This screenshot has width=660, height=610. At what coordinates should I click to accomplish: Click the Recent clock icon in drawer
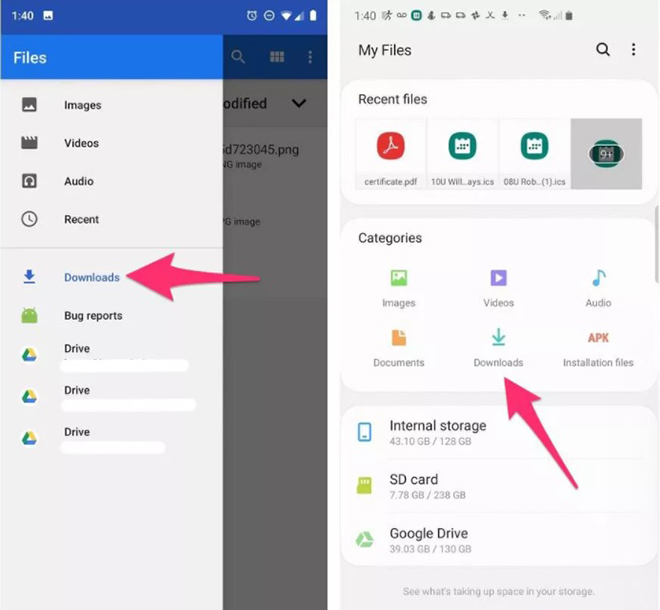coord(29,219)
